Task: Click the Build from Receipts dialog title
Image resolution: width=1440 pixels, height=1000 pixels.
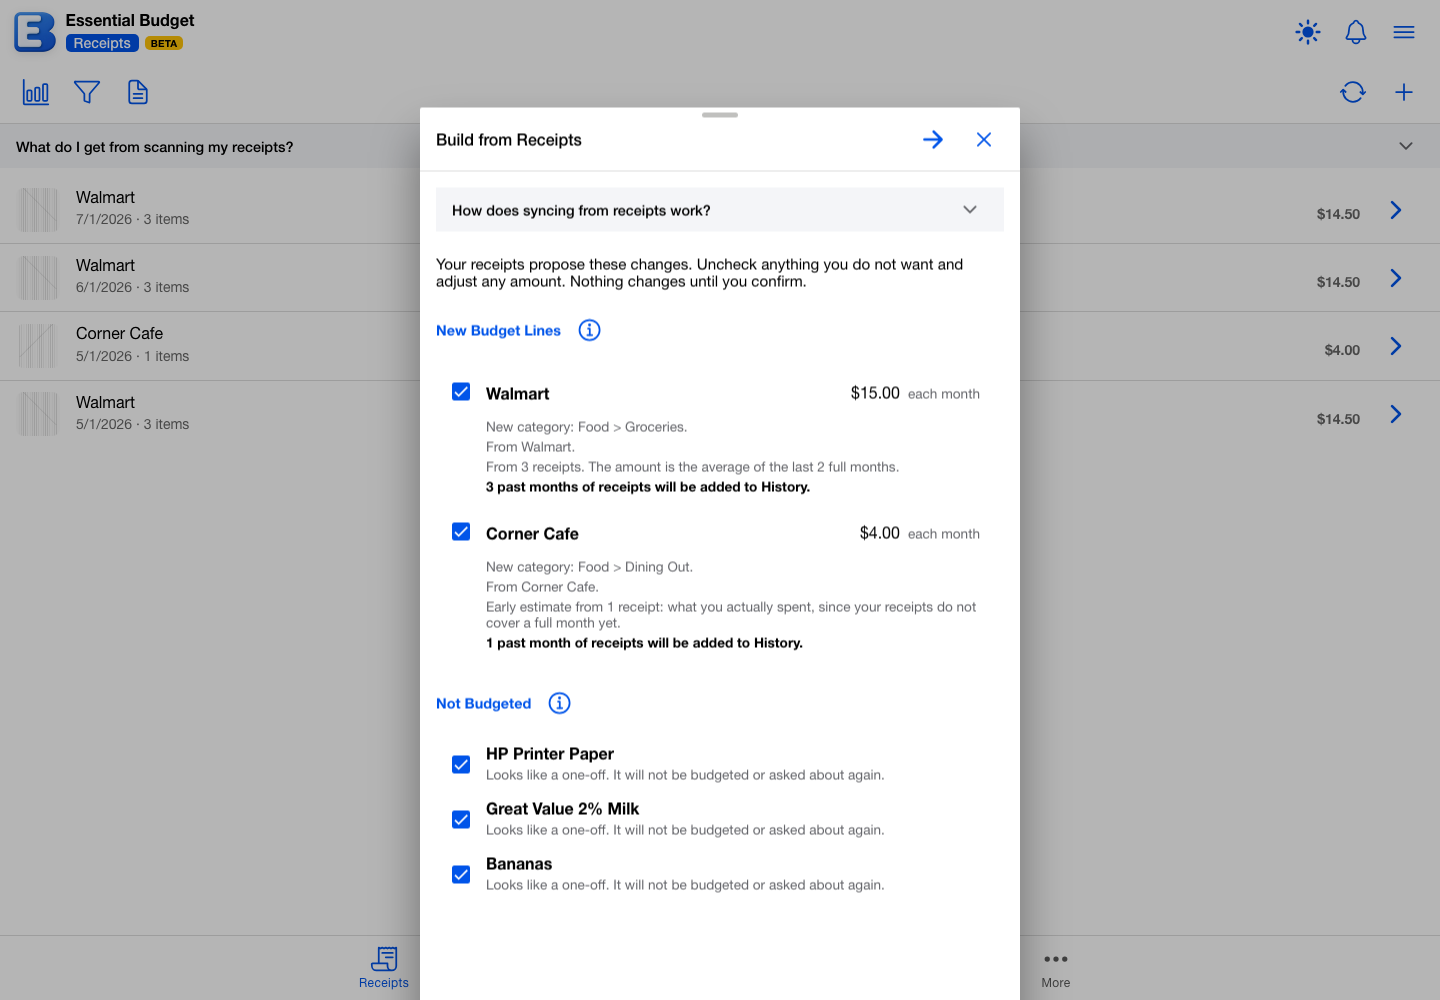Action: (509, 140)
